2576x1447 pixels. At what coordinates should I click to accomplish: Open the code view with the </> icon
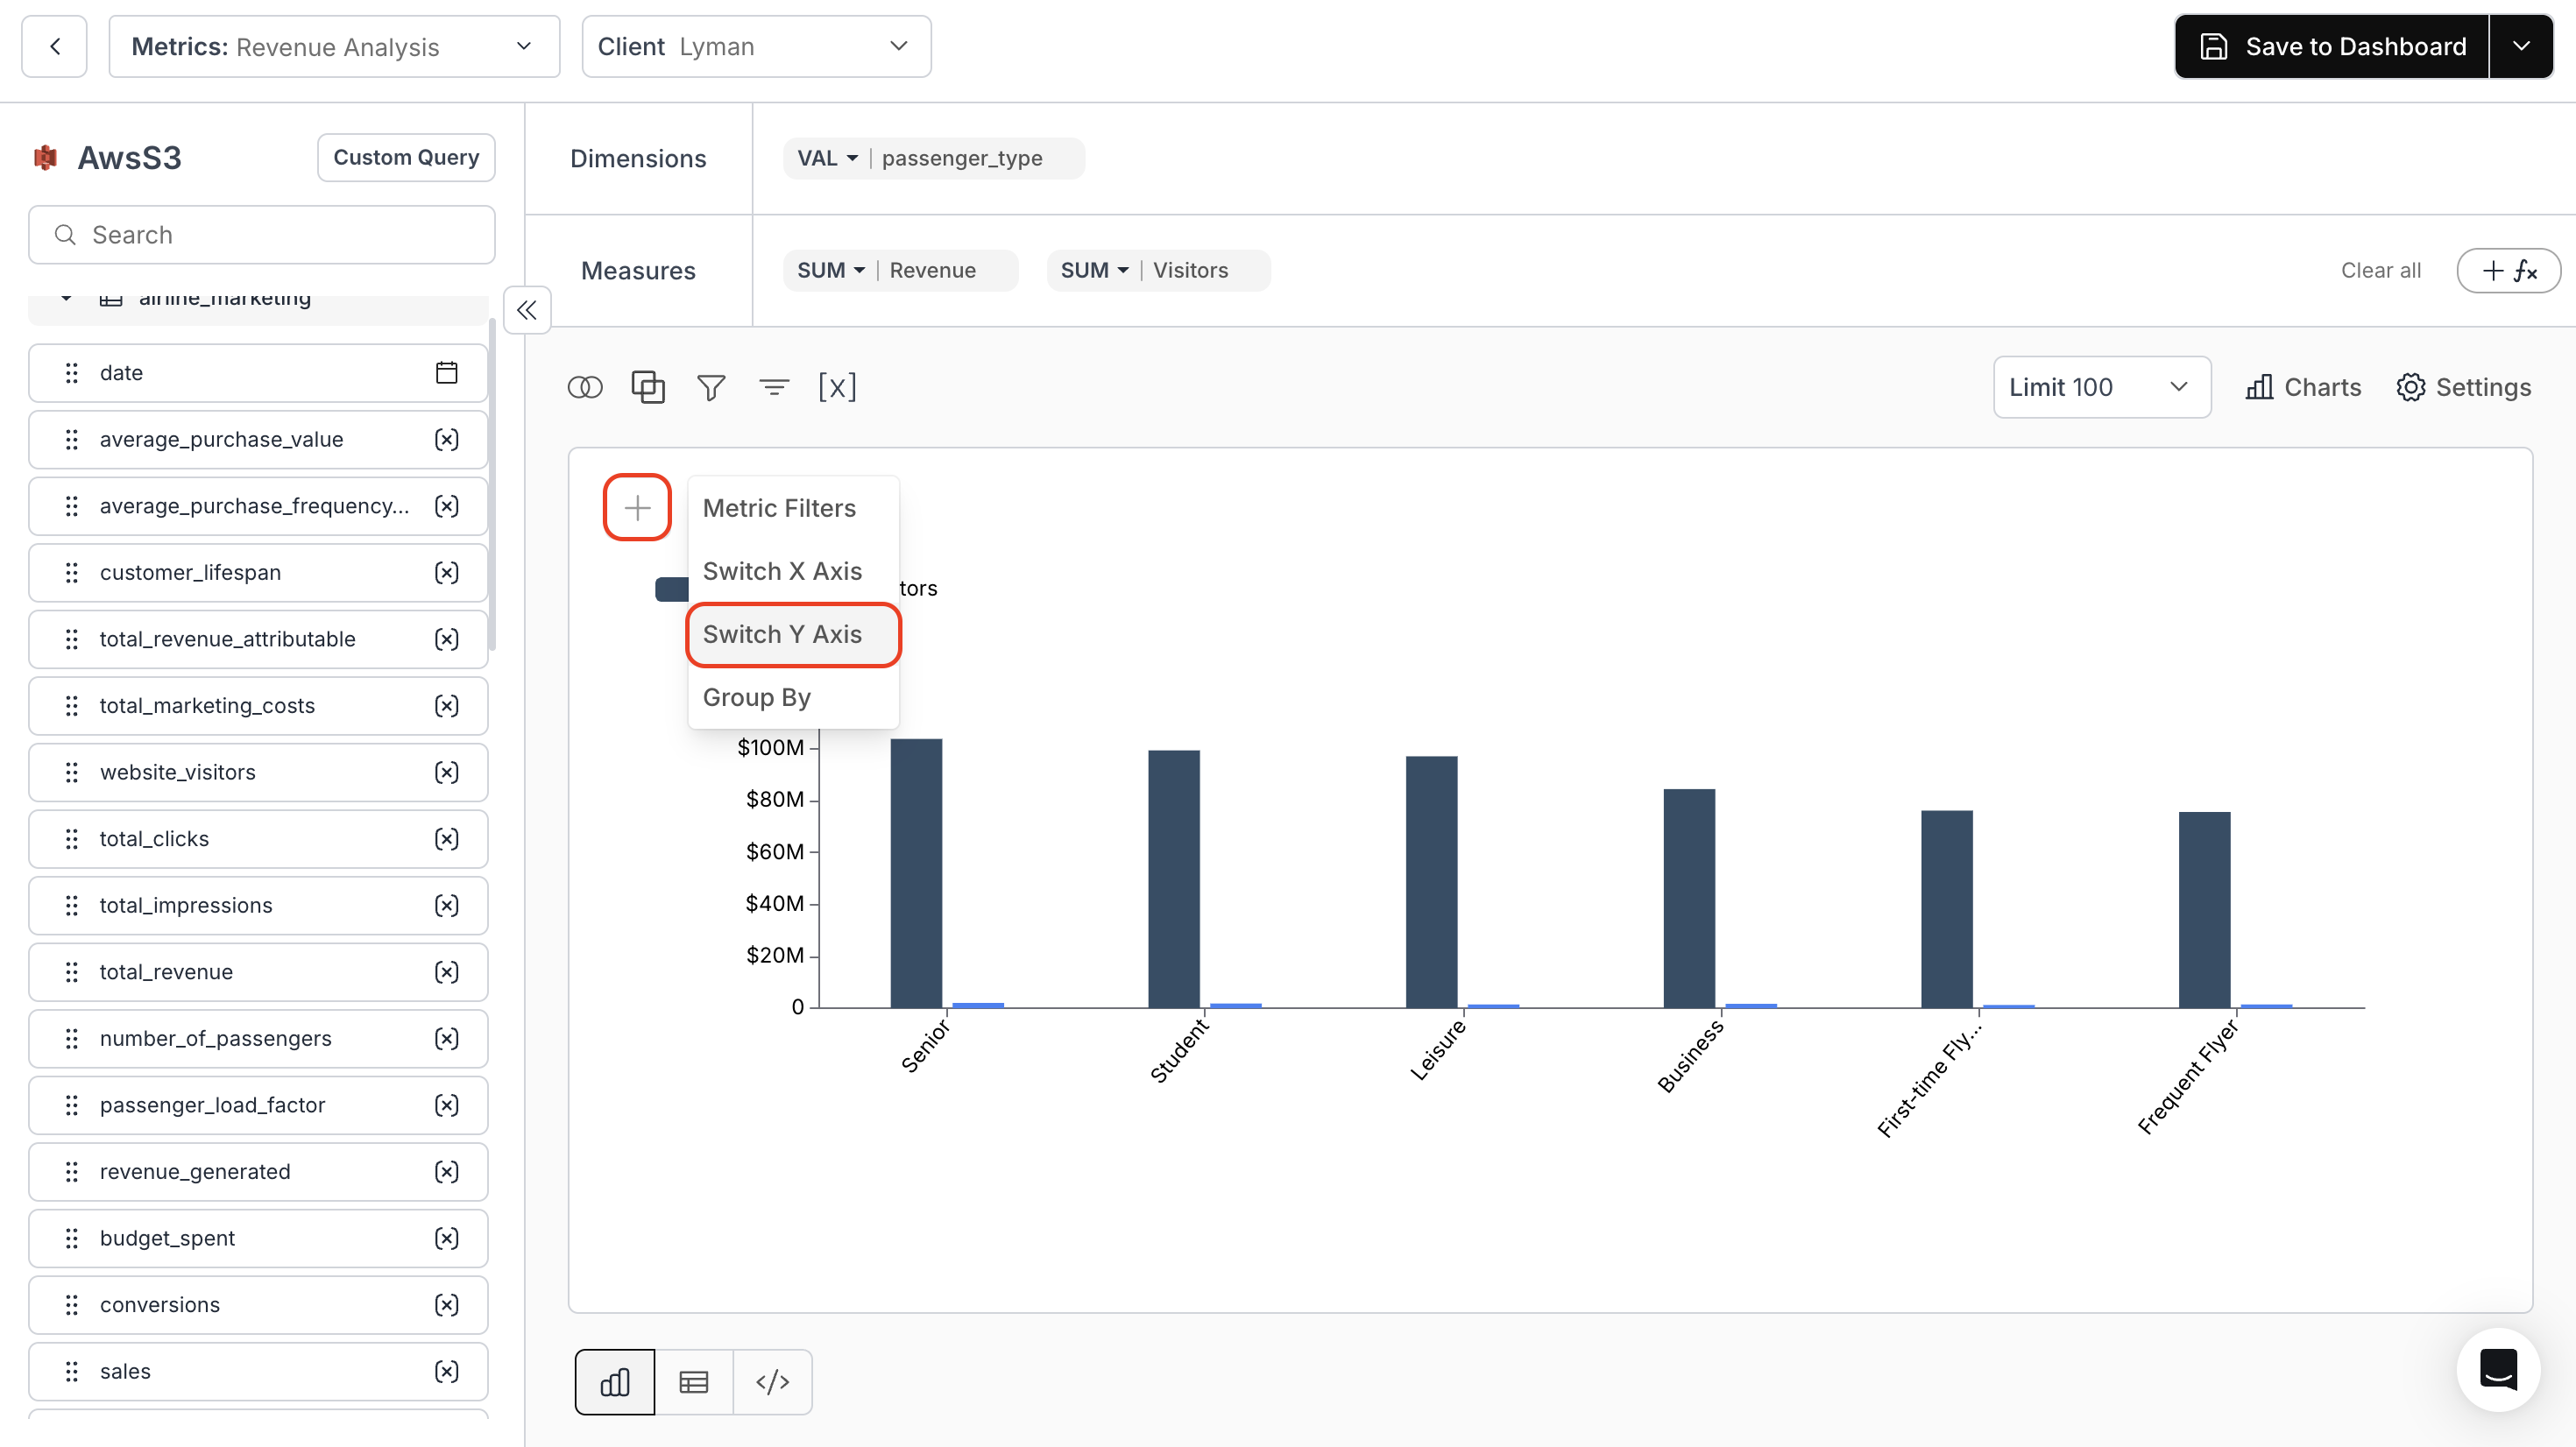point(772,1381)
